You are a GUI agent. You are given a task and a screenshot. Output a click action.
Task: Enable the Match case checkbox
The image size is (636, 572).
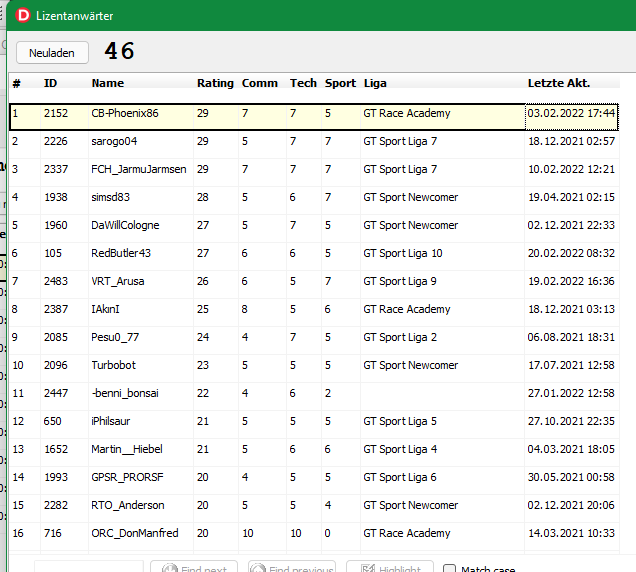(449, 569)
